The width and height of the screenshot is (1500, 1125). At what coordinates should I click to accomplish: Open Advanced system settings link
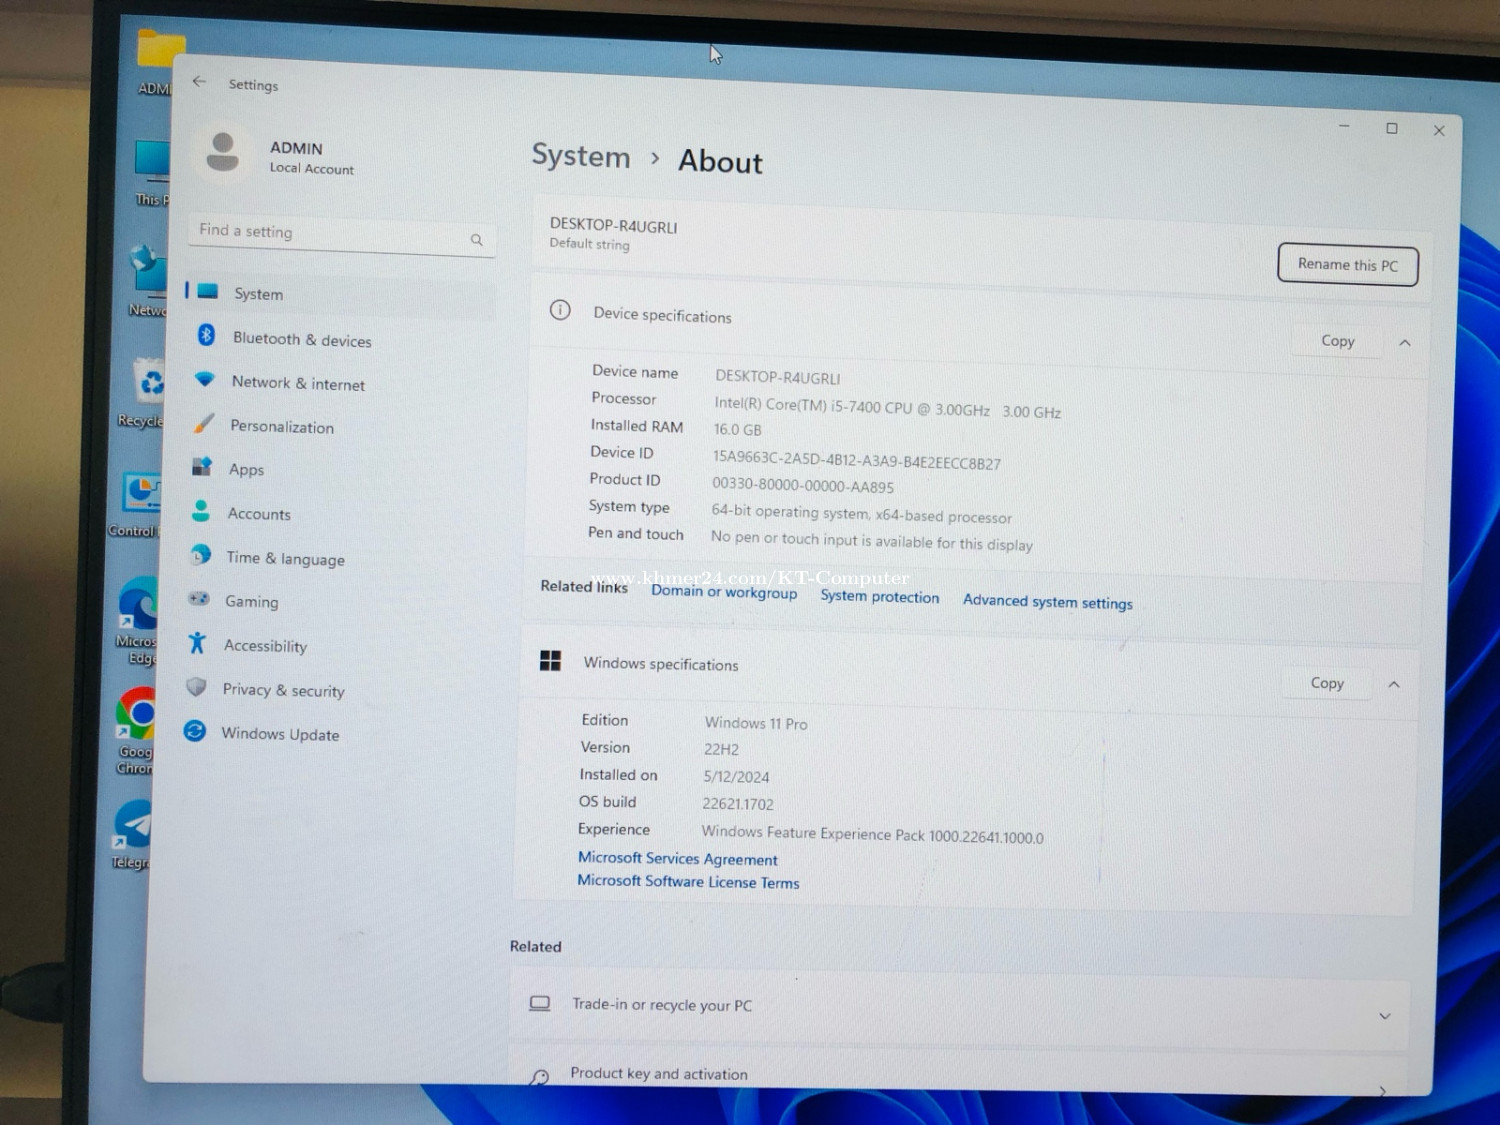pyautogui.click(x=1047, y=602)
